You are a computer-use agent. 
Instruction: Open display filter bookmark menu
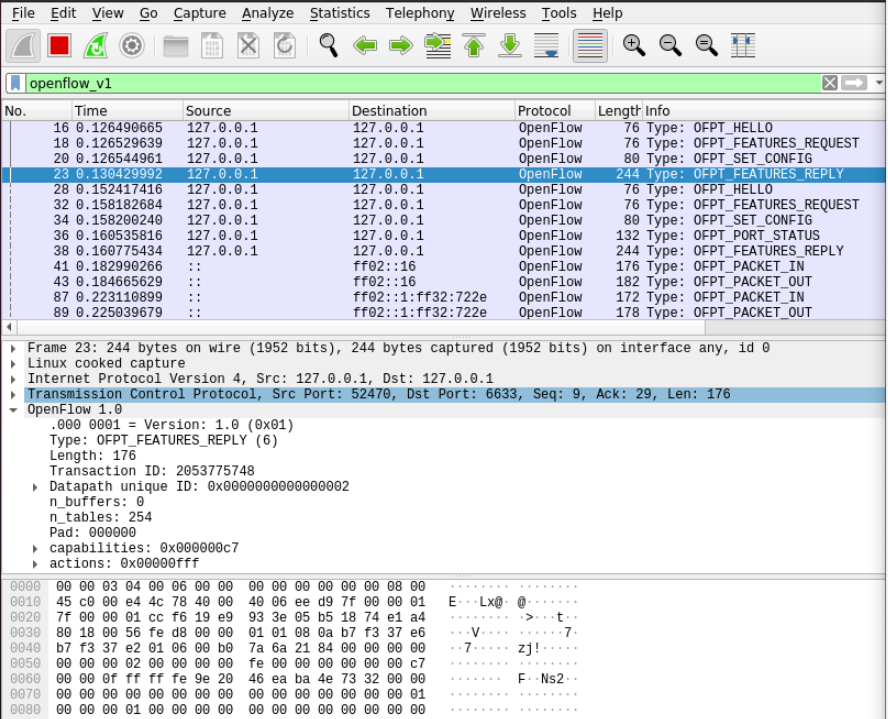pyautogui.click(x=16, y=83)
